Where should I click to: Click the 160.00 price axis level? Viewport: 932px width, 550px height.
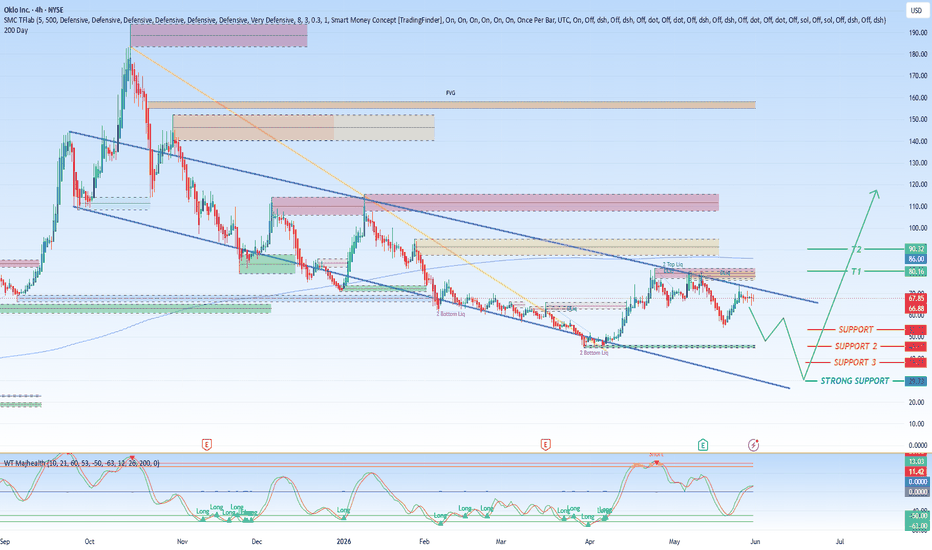pyautogui.click(x=918, y=98)
